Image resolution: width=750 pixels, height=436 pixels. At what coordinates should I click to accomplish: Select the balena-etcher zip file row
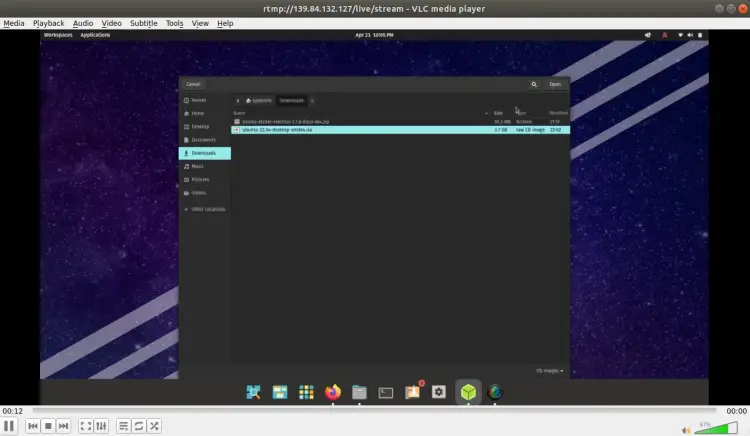click(400, 121)
